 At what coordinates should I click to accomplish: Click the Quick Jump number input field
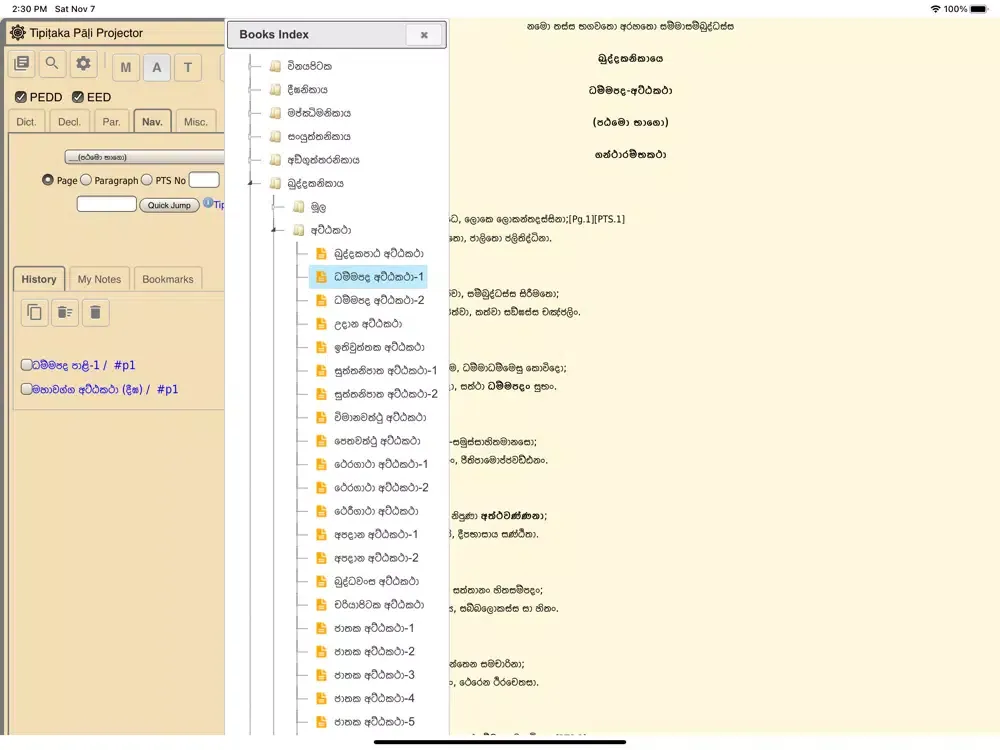coord(107,204)
